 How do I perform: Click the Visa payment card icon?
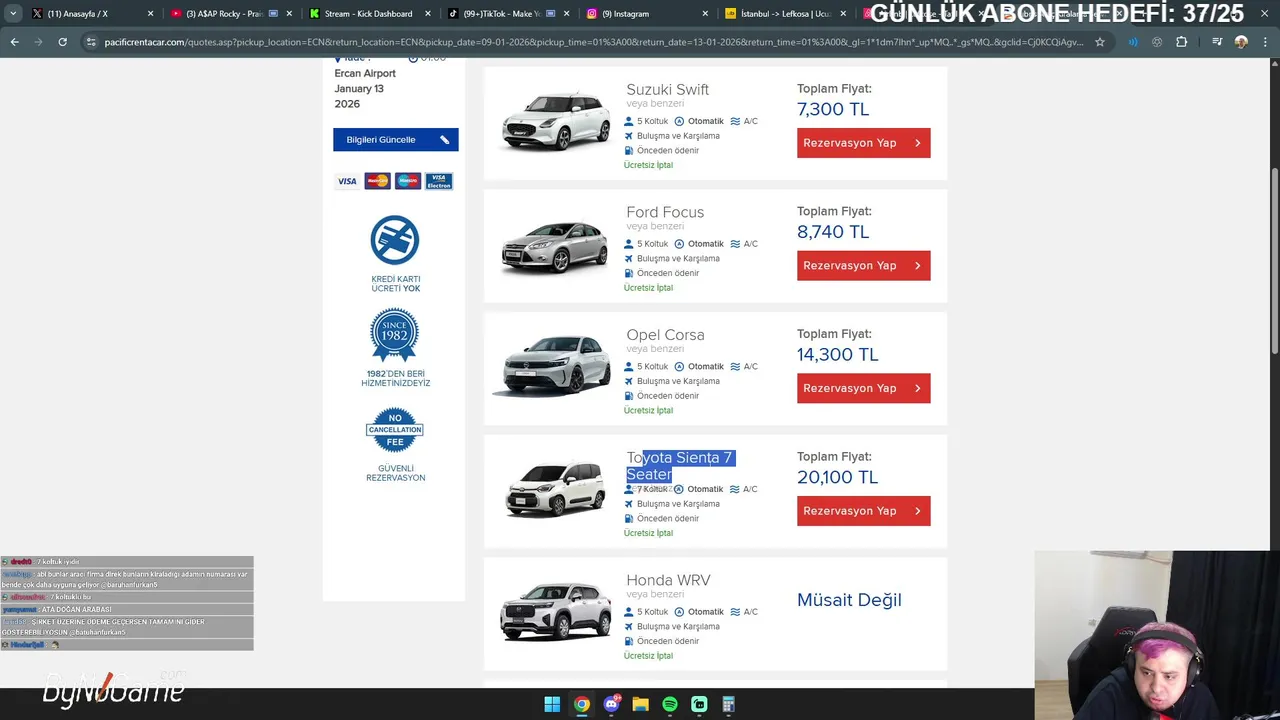[347, 181]
